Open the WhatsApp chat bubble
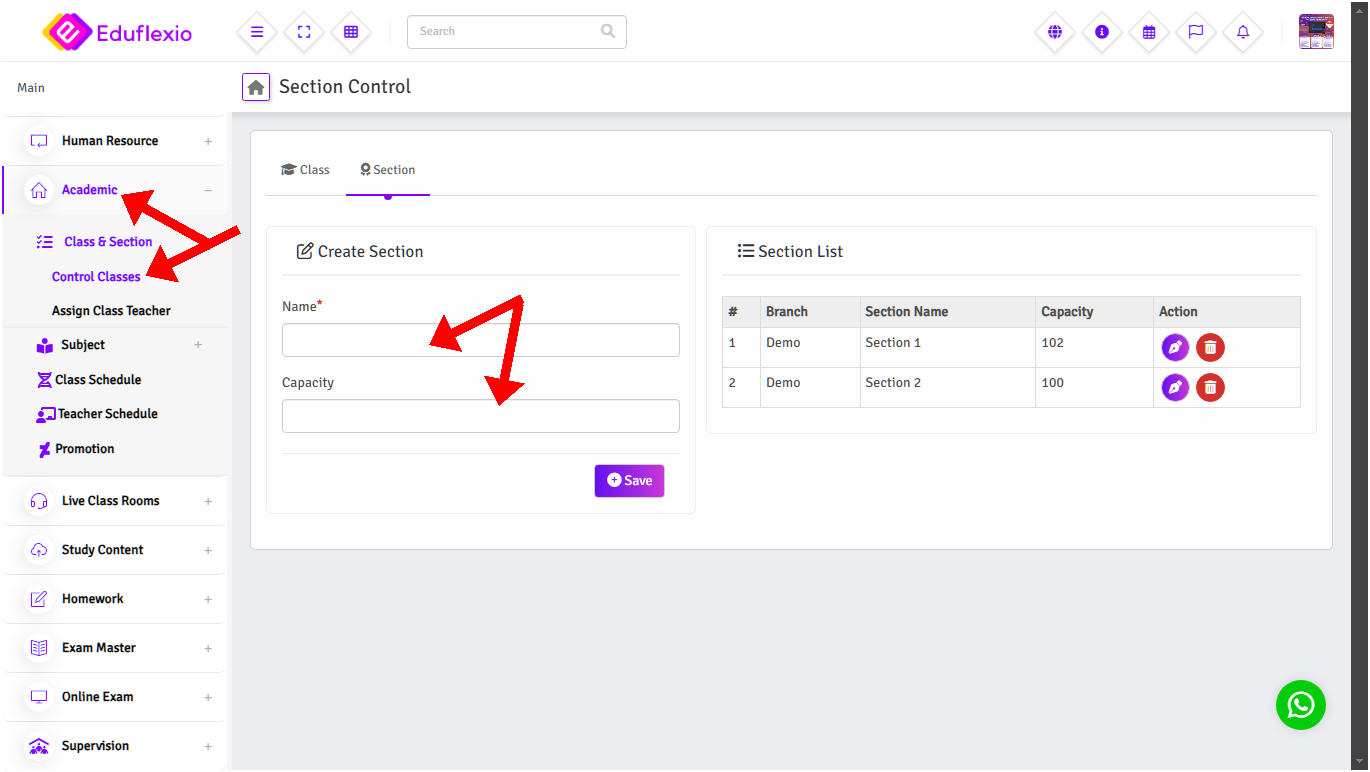Viewport: 1370px width, 772px height. point(1300,705)
